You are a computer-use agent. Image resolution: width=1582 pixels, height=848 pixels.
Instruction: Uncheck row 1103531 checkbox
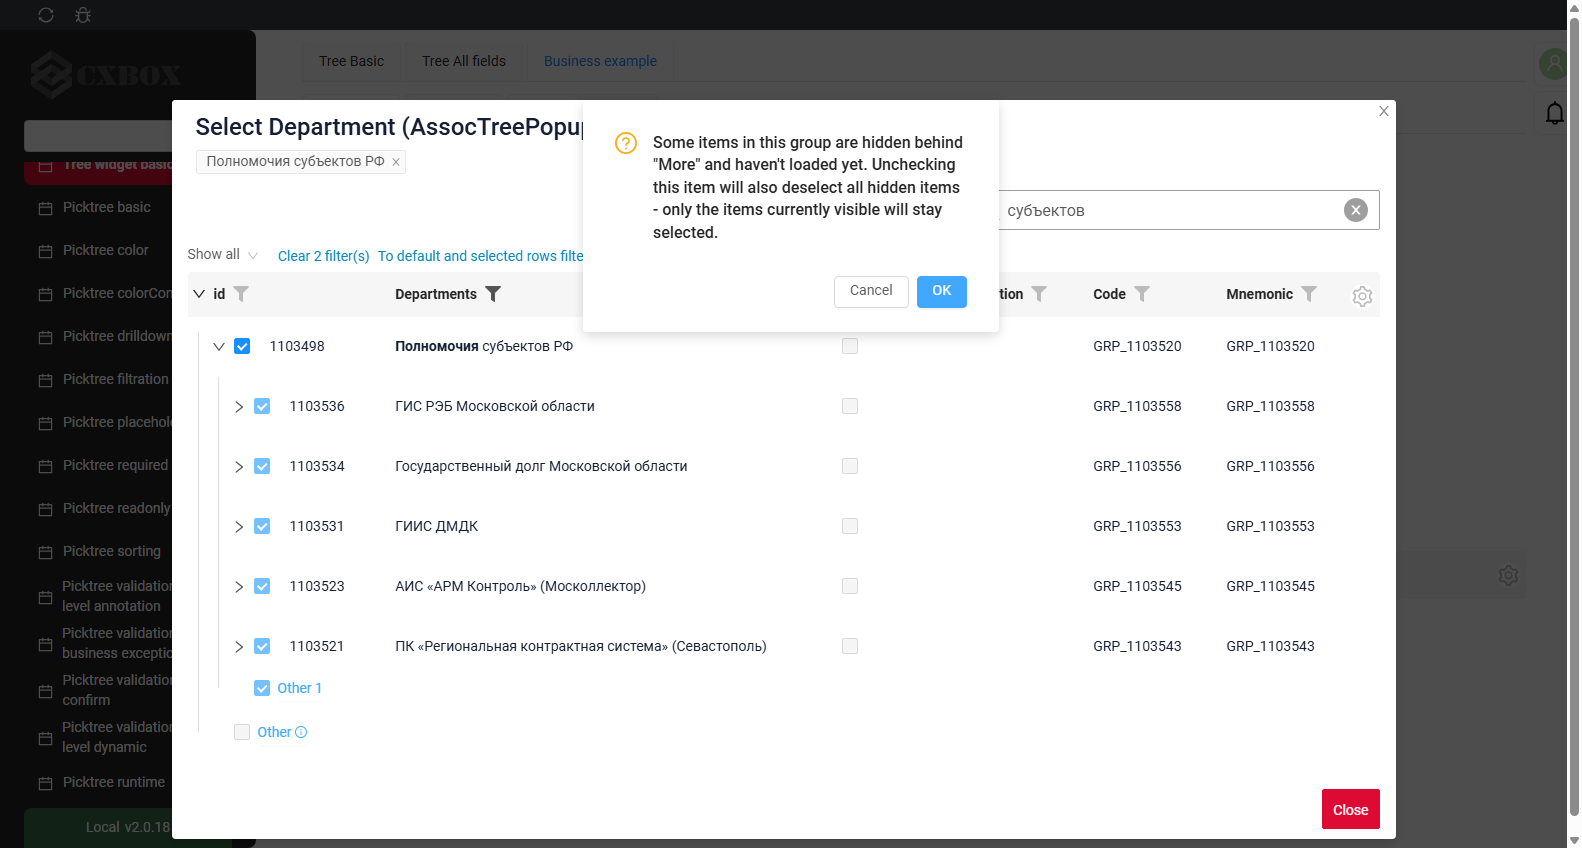click(262, 526)
